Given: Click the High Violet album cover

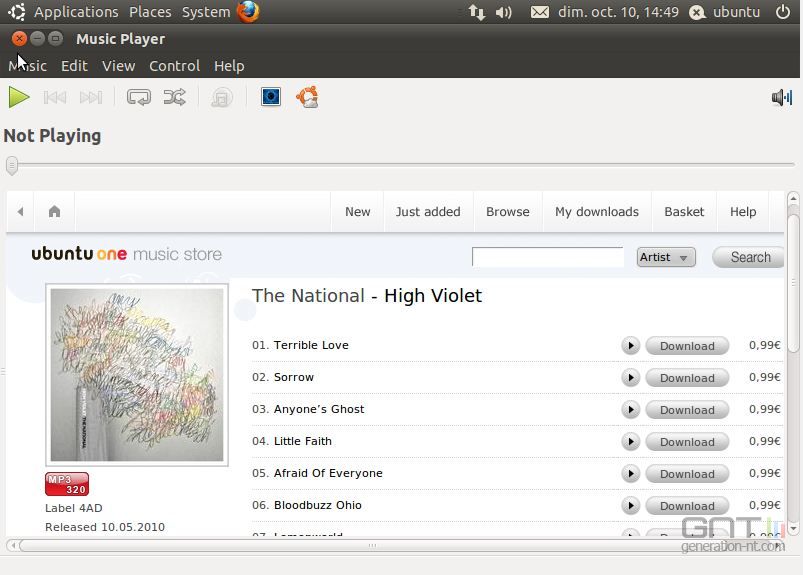Looking at the screenshot, I should click(x=137, y=375).
